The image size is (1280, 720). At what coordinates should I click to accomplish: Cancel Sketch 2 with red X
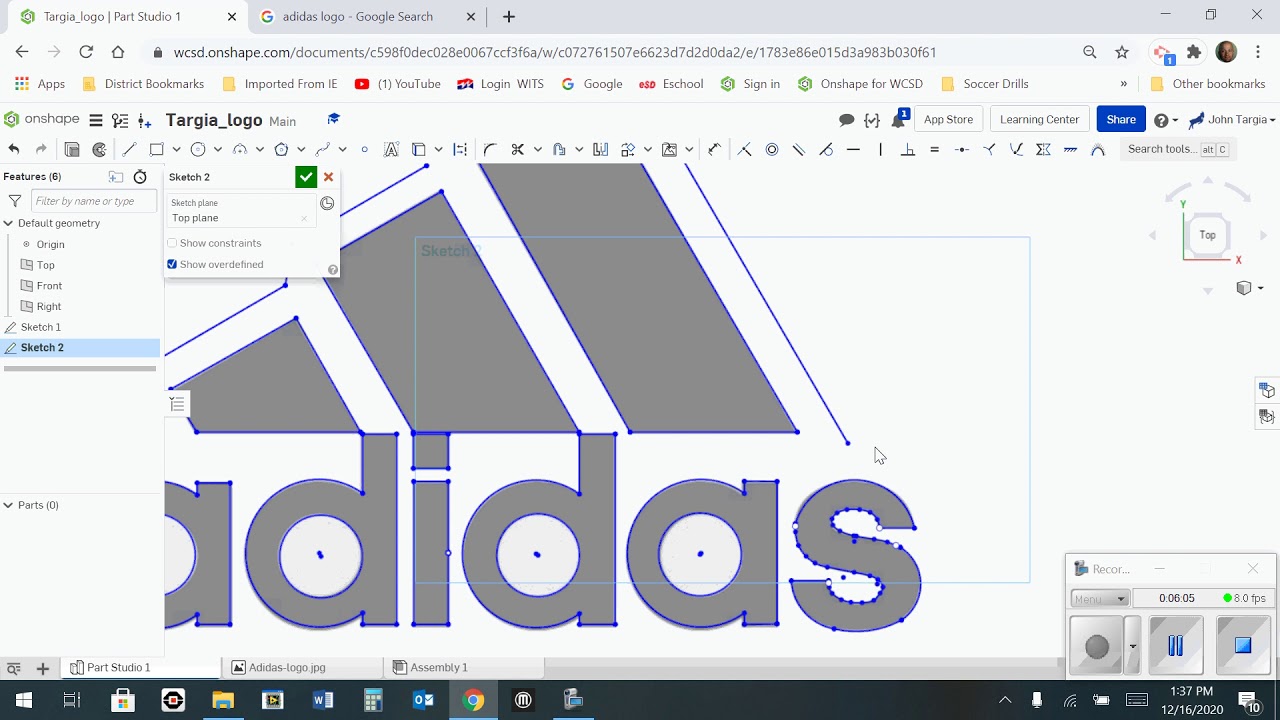(x=328, y=177)
